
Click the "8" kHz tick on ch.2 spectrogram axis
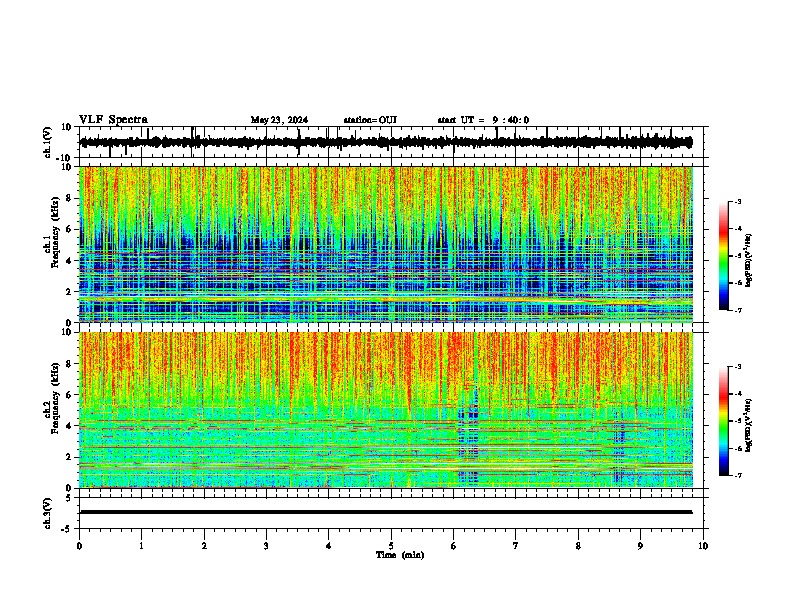point(70,364)
